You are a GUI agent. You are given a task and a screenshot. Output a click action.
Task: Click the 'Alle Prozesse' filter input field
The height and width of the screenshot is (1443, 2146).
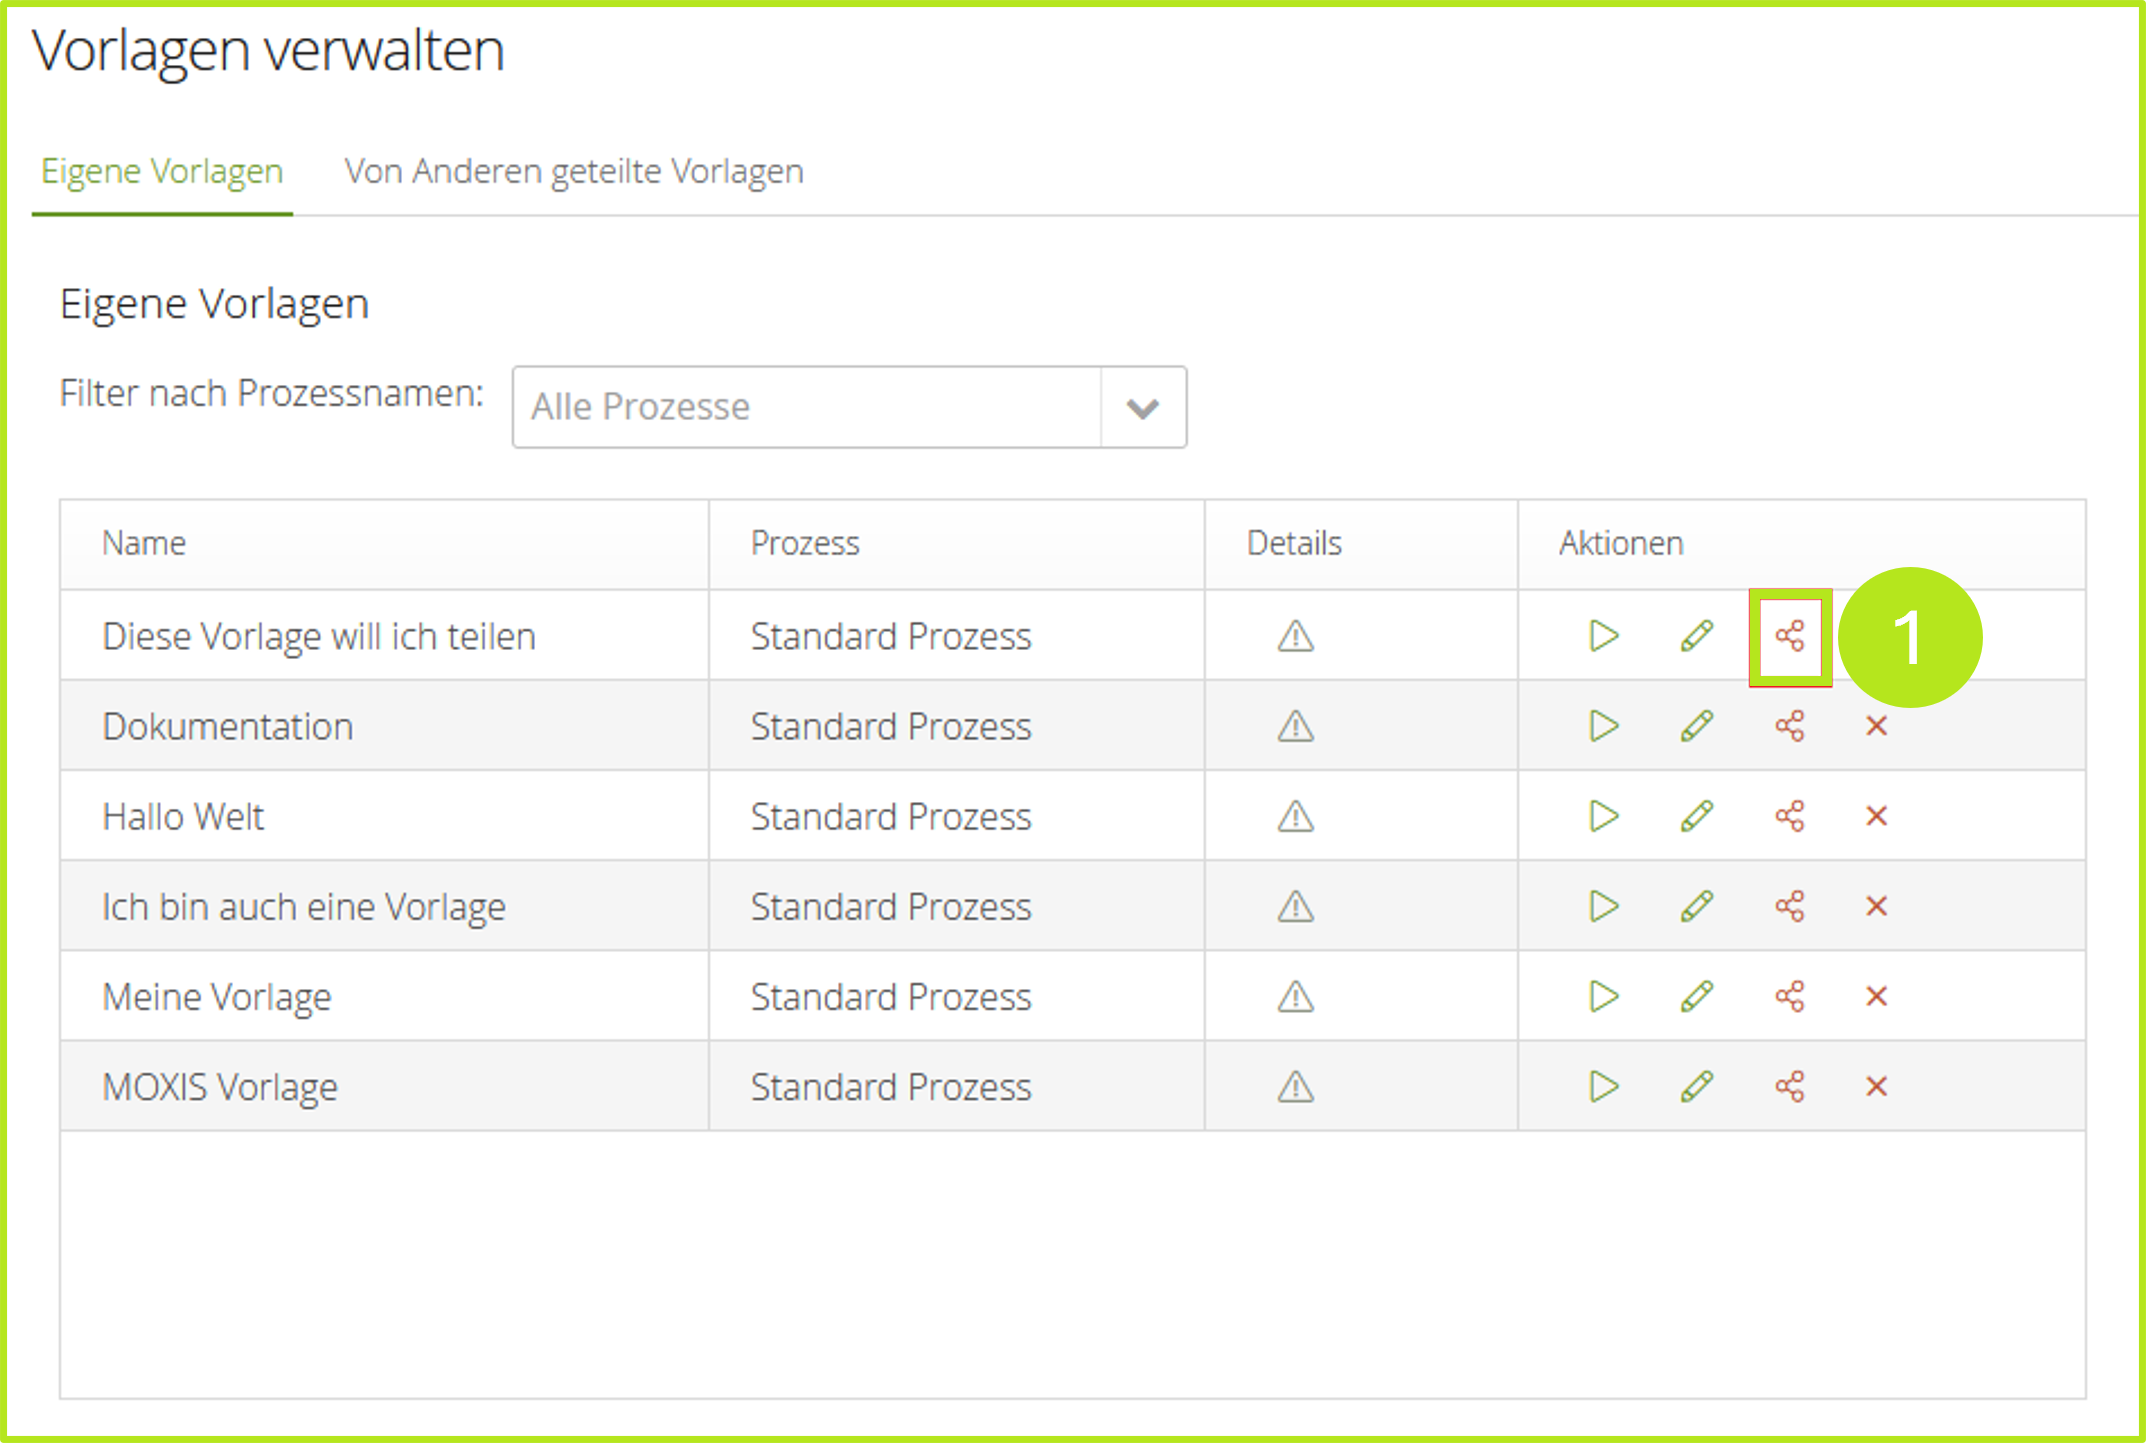[x=806, y=408]
